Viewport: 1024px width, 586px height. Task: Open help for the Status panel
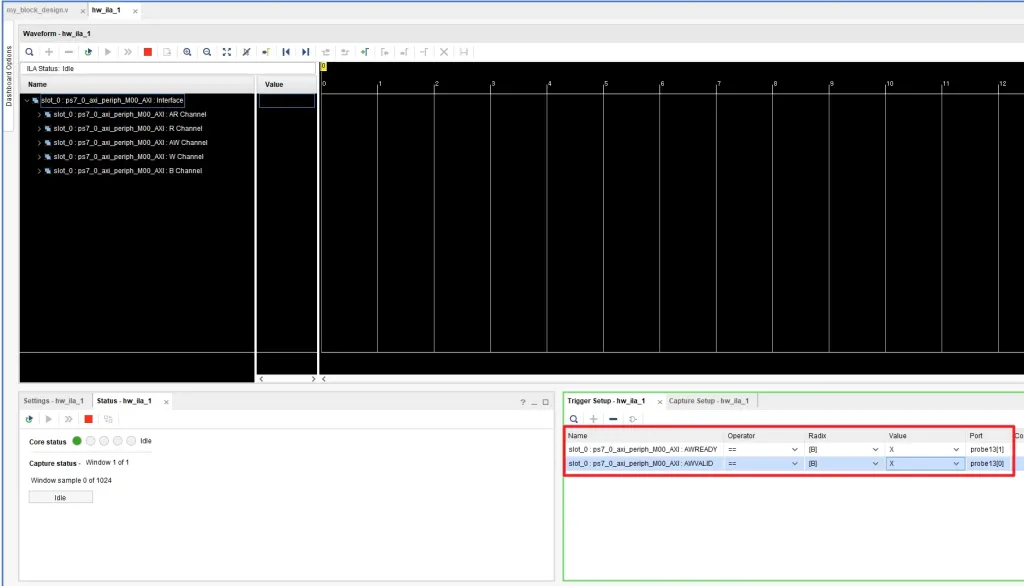(522, 402)
